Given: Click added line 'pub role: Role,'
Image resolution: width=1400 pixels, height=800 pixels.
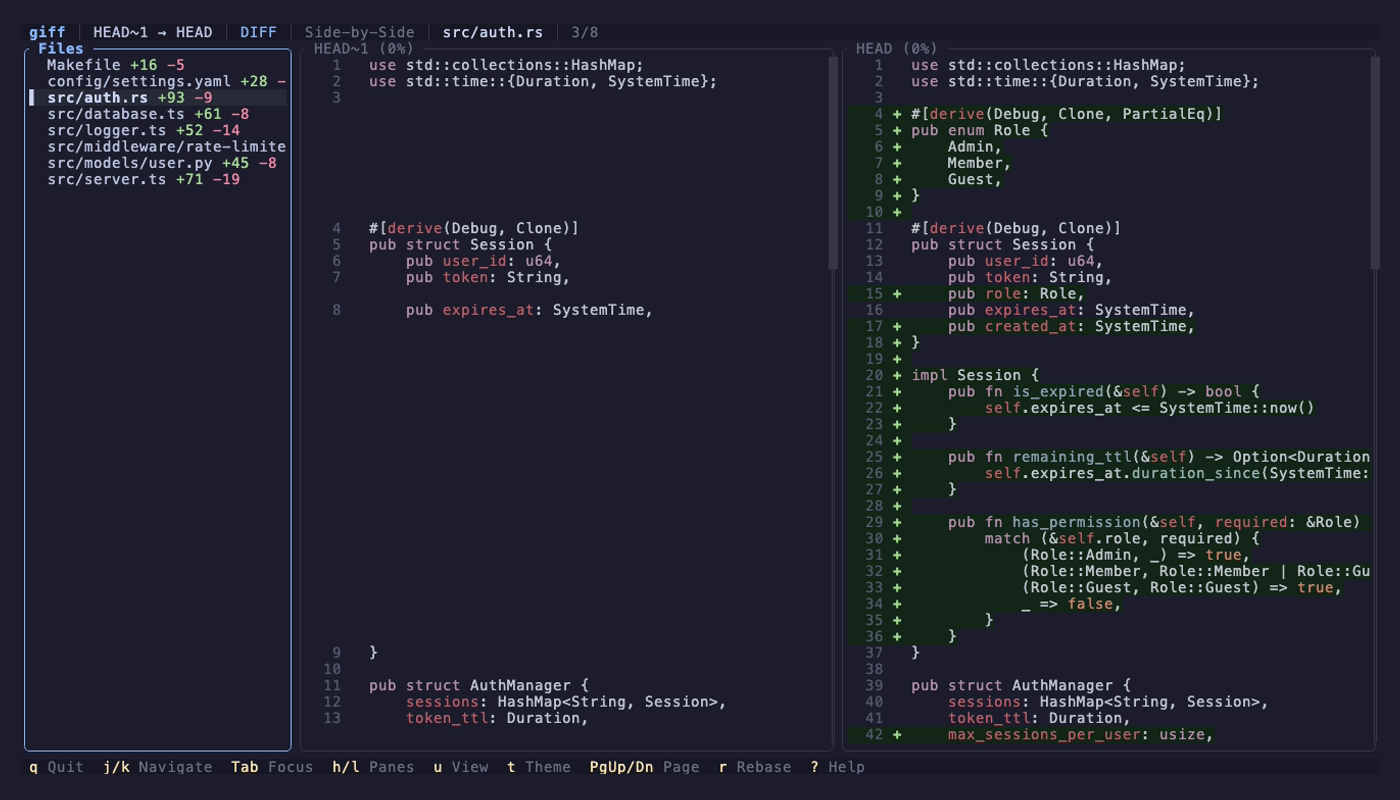Looking at the screenshot, I should tap(1016, 293).
